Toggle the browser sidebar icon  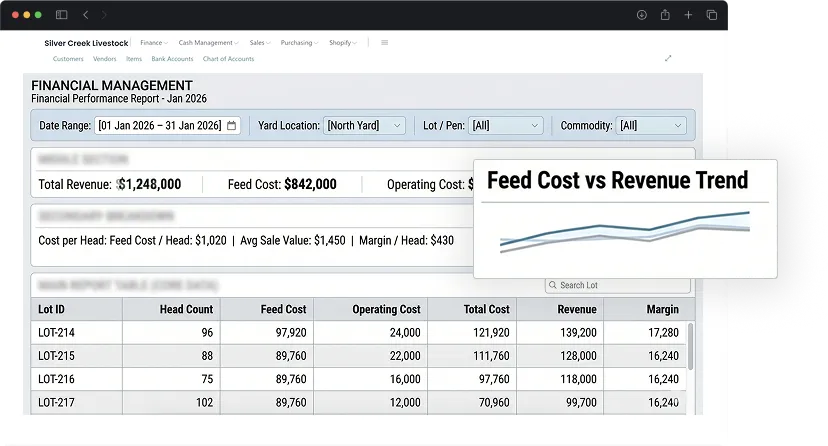[61, 15]
